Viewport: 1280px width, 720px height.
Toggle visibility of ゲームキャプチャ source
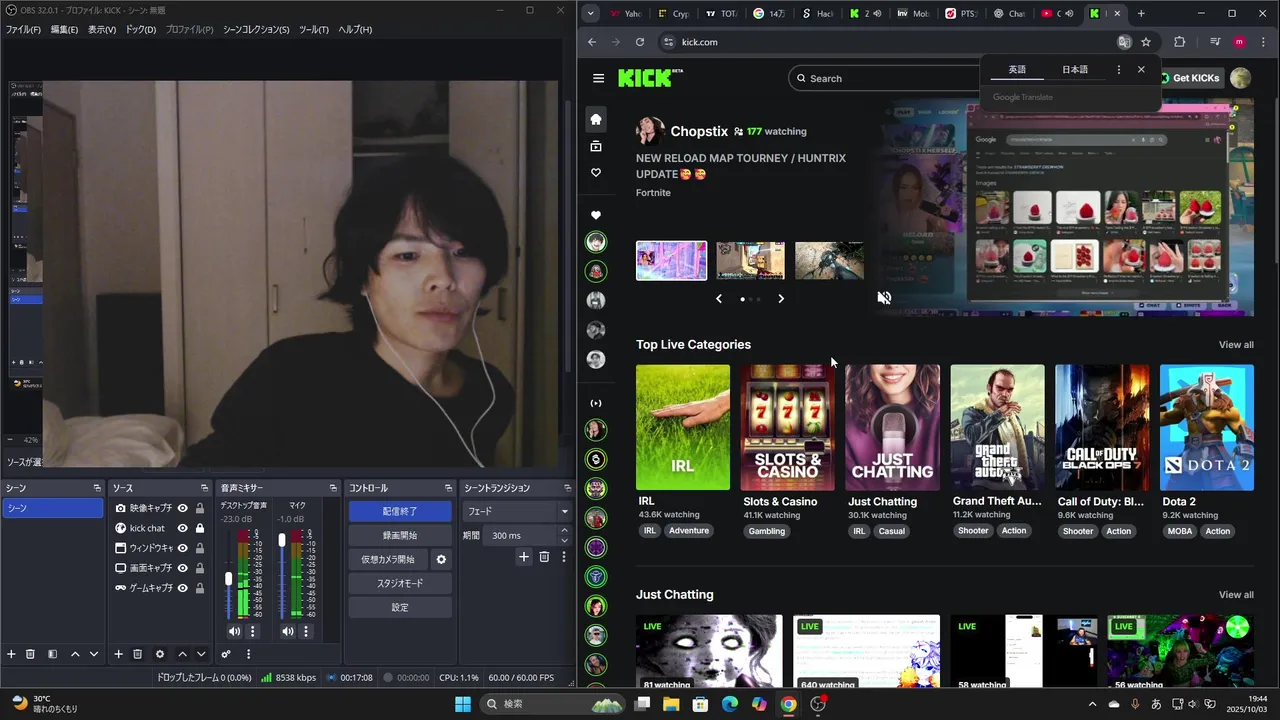183,588
